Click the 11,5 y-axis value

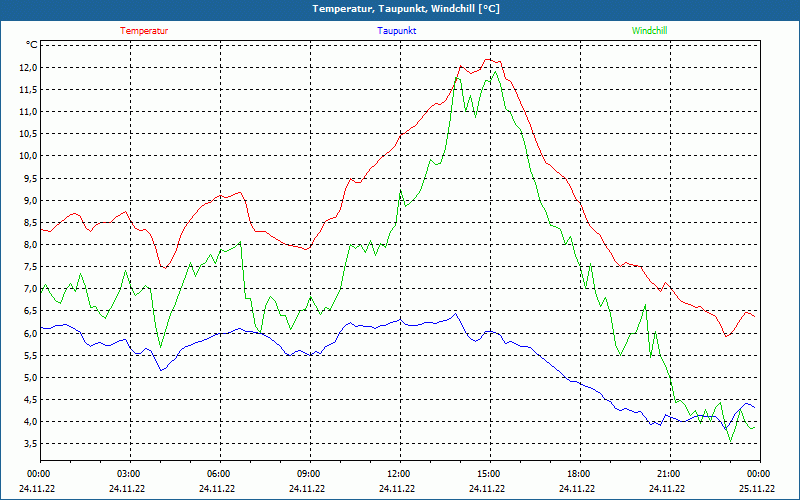(x=29, y=89)
